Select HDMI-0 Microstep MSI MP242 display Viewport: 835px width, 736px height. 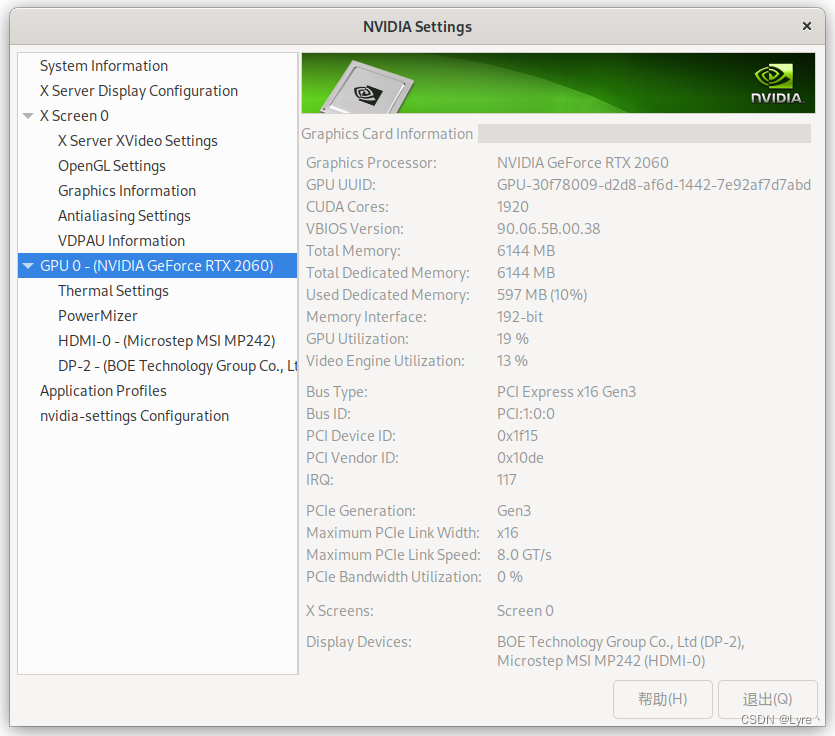pos(166,340)
